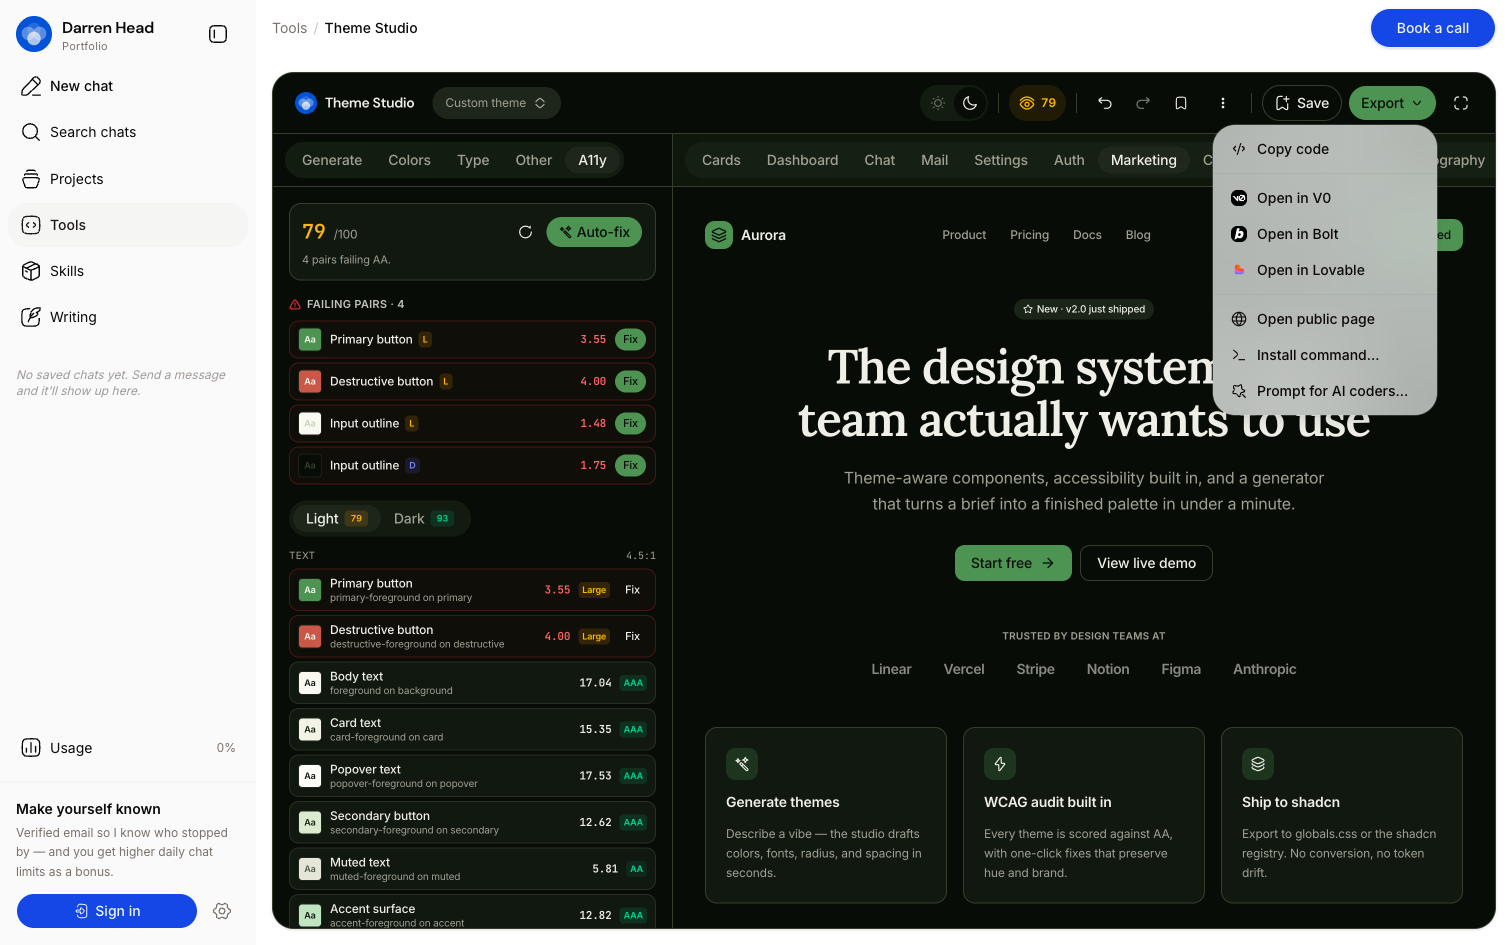
Task: Click the redo arrow in Theme Studio
Action: (1143, 103)
